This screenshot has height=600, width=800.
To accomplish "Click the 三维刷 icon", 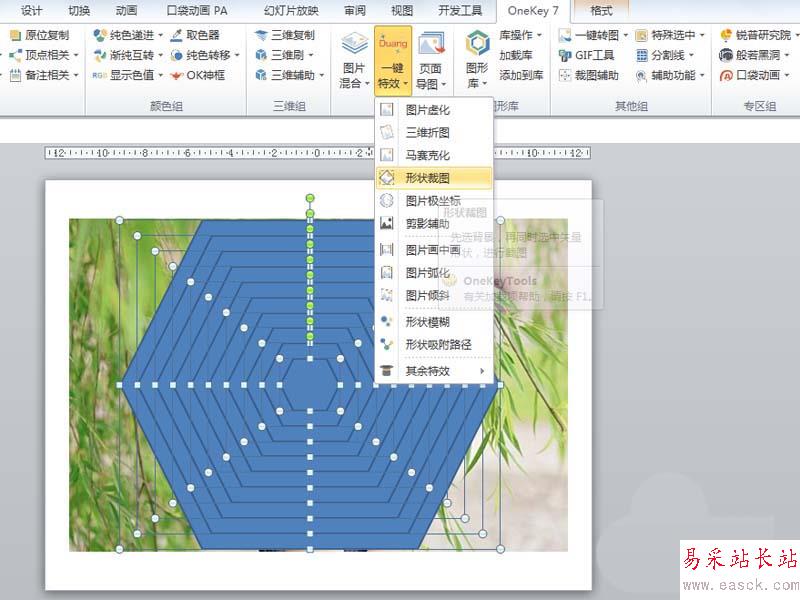I will [261, 55].
